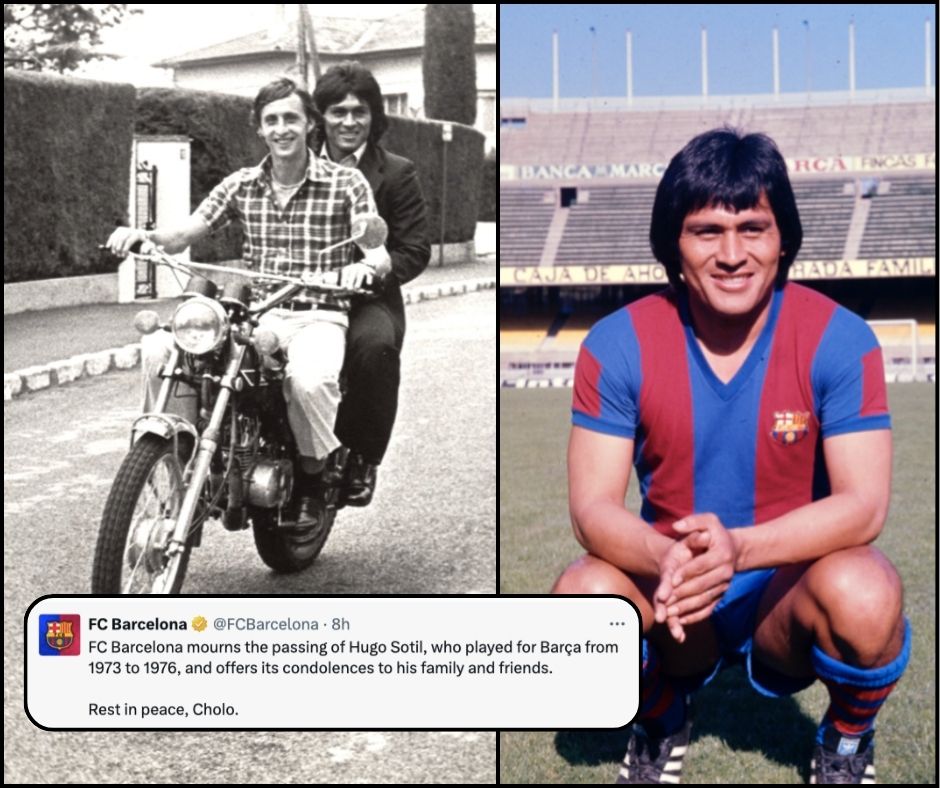
Task: Click the 'Rest in peace, Cholo.' line
Action: pyautogui.click(x=163, y=709)
